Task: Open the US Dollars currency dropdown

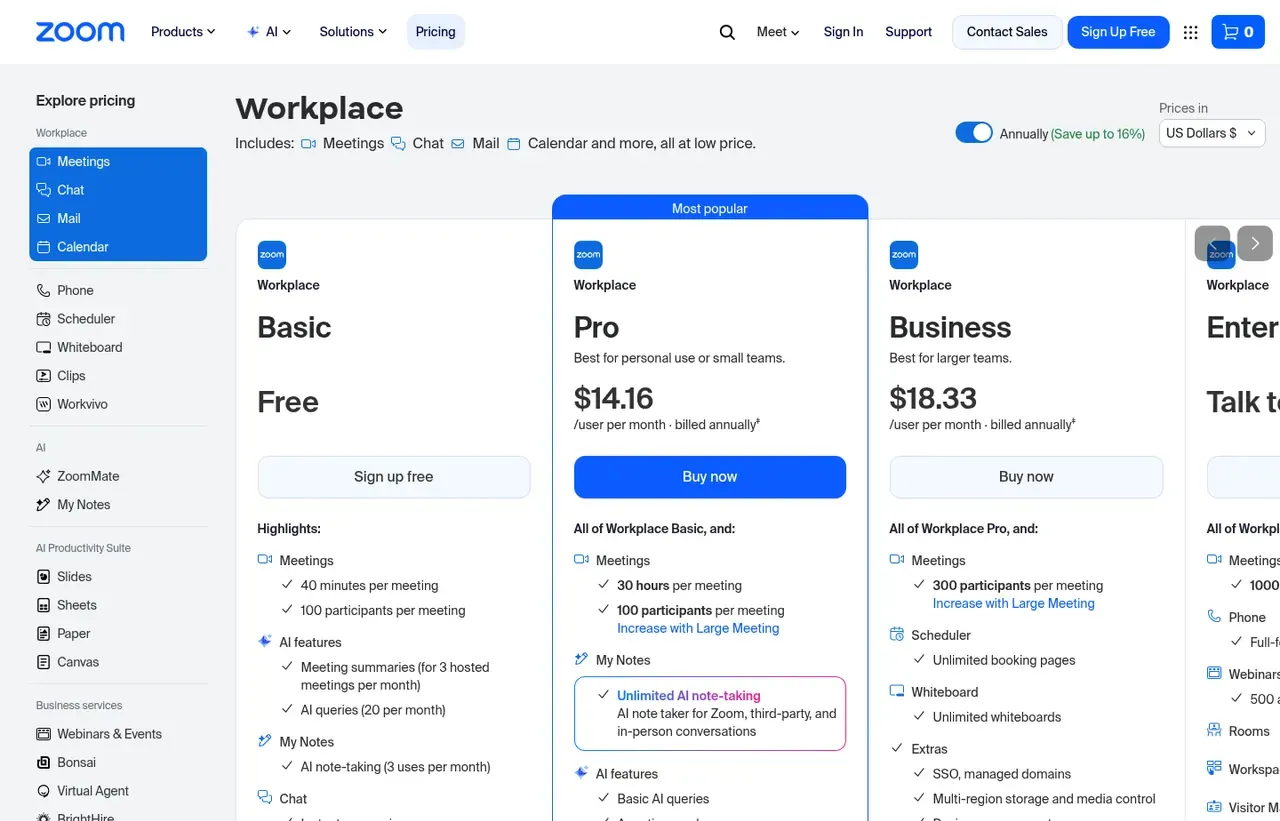Action: [1212, 133]
